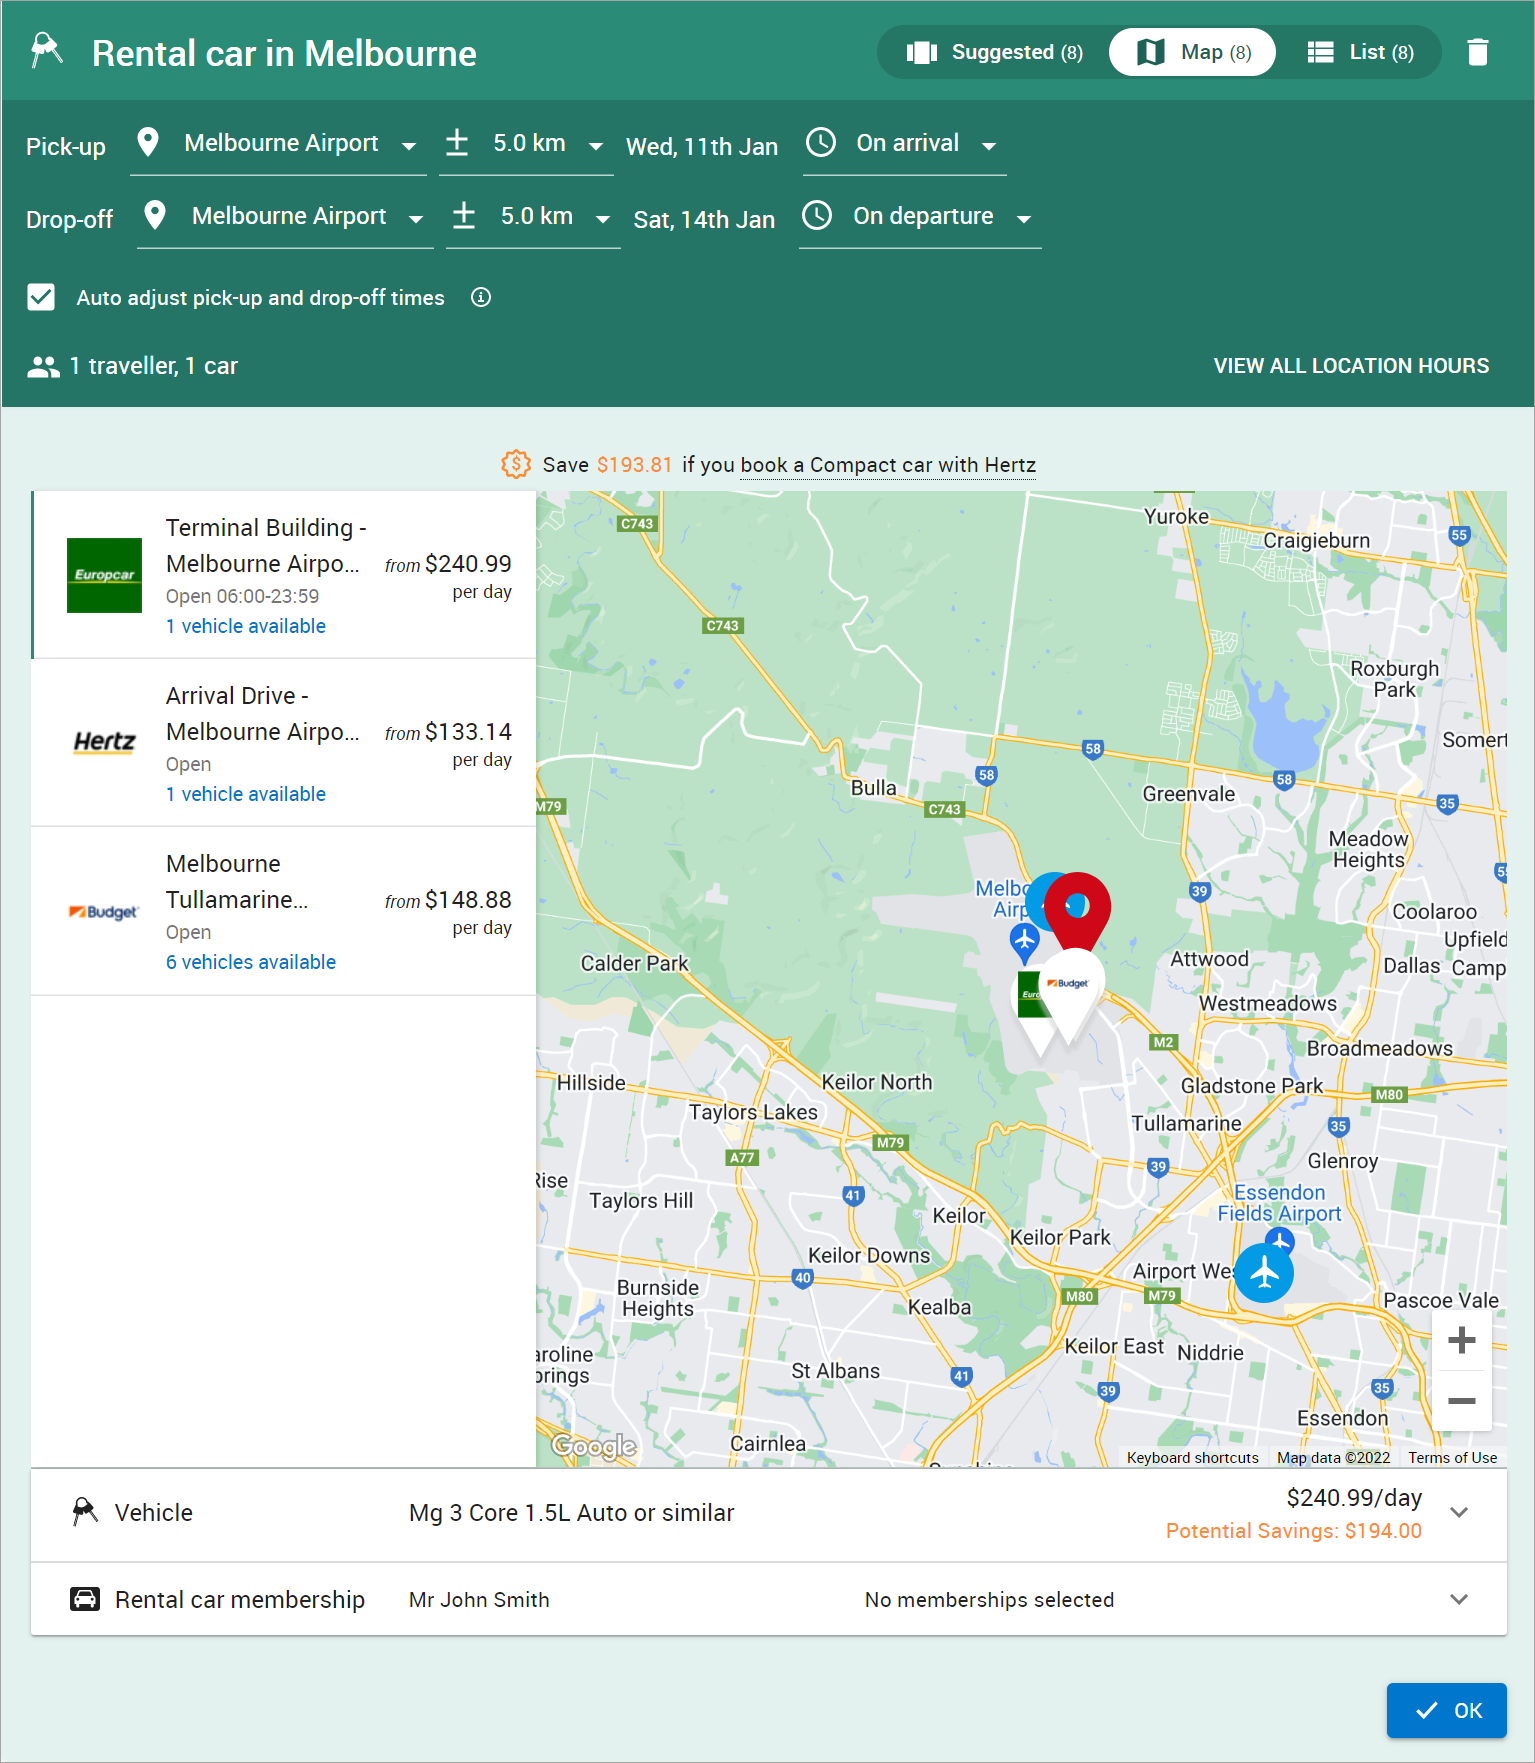Viewport: 1535px width, 1763px height.
Task: Click the Essendon Fields Airport plane marker
Action: 1264,1273
